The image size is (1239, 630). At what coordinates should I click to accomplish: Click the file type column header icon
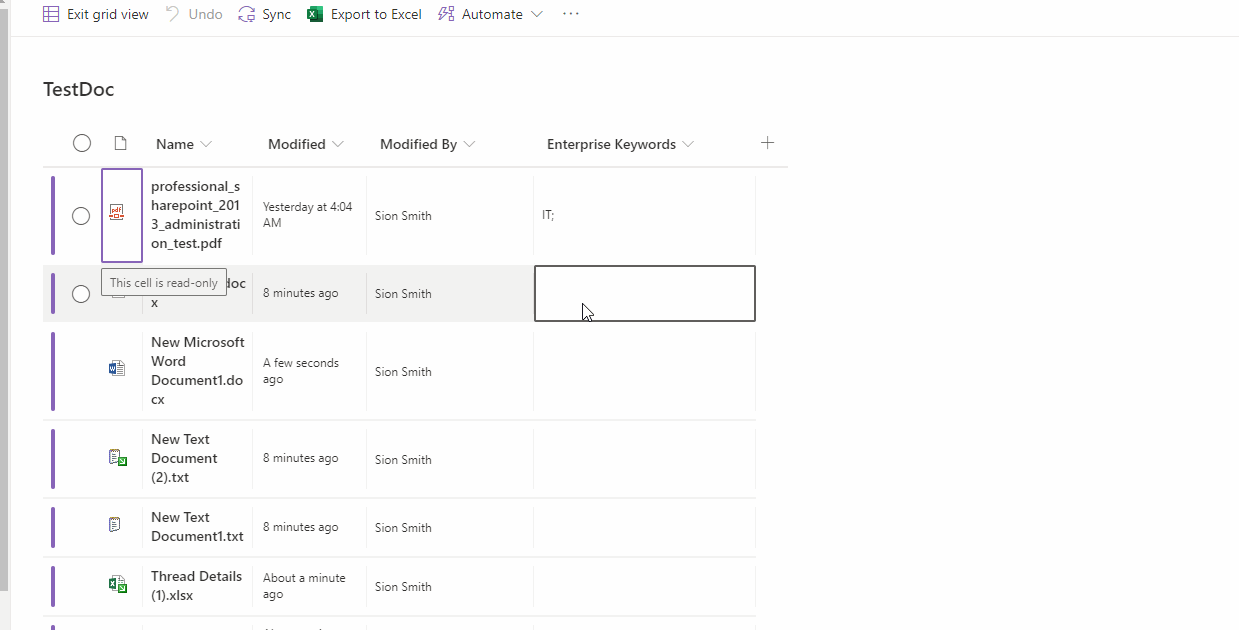tap(120, 143)
